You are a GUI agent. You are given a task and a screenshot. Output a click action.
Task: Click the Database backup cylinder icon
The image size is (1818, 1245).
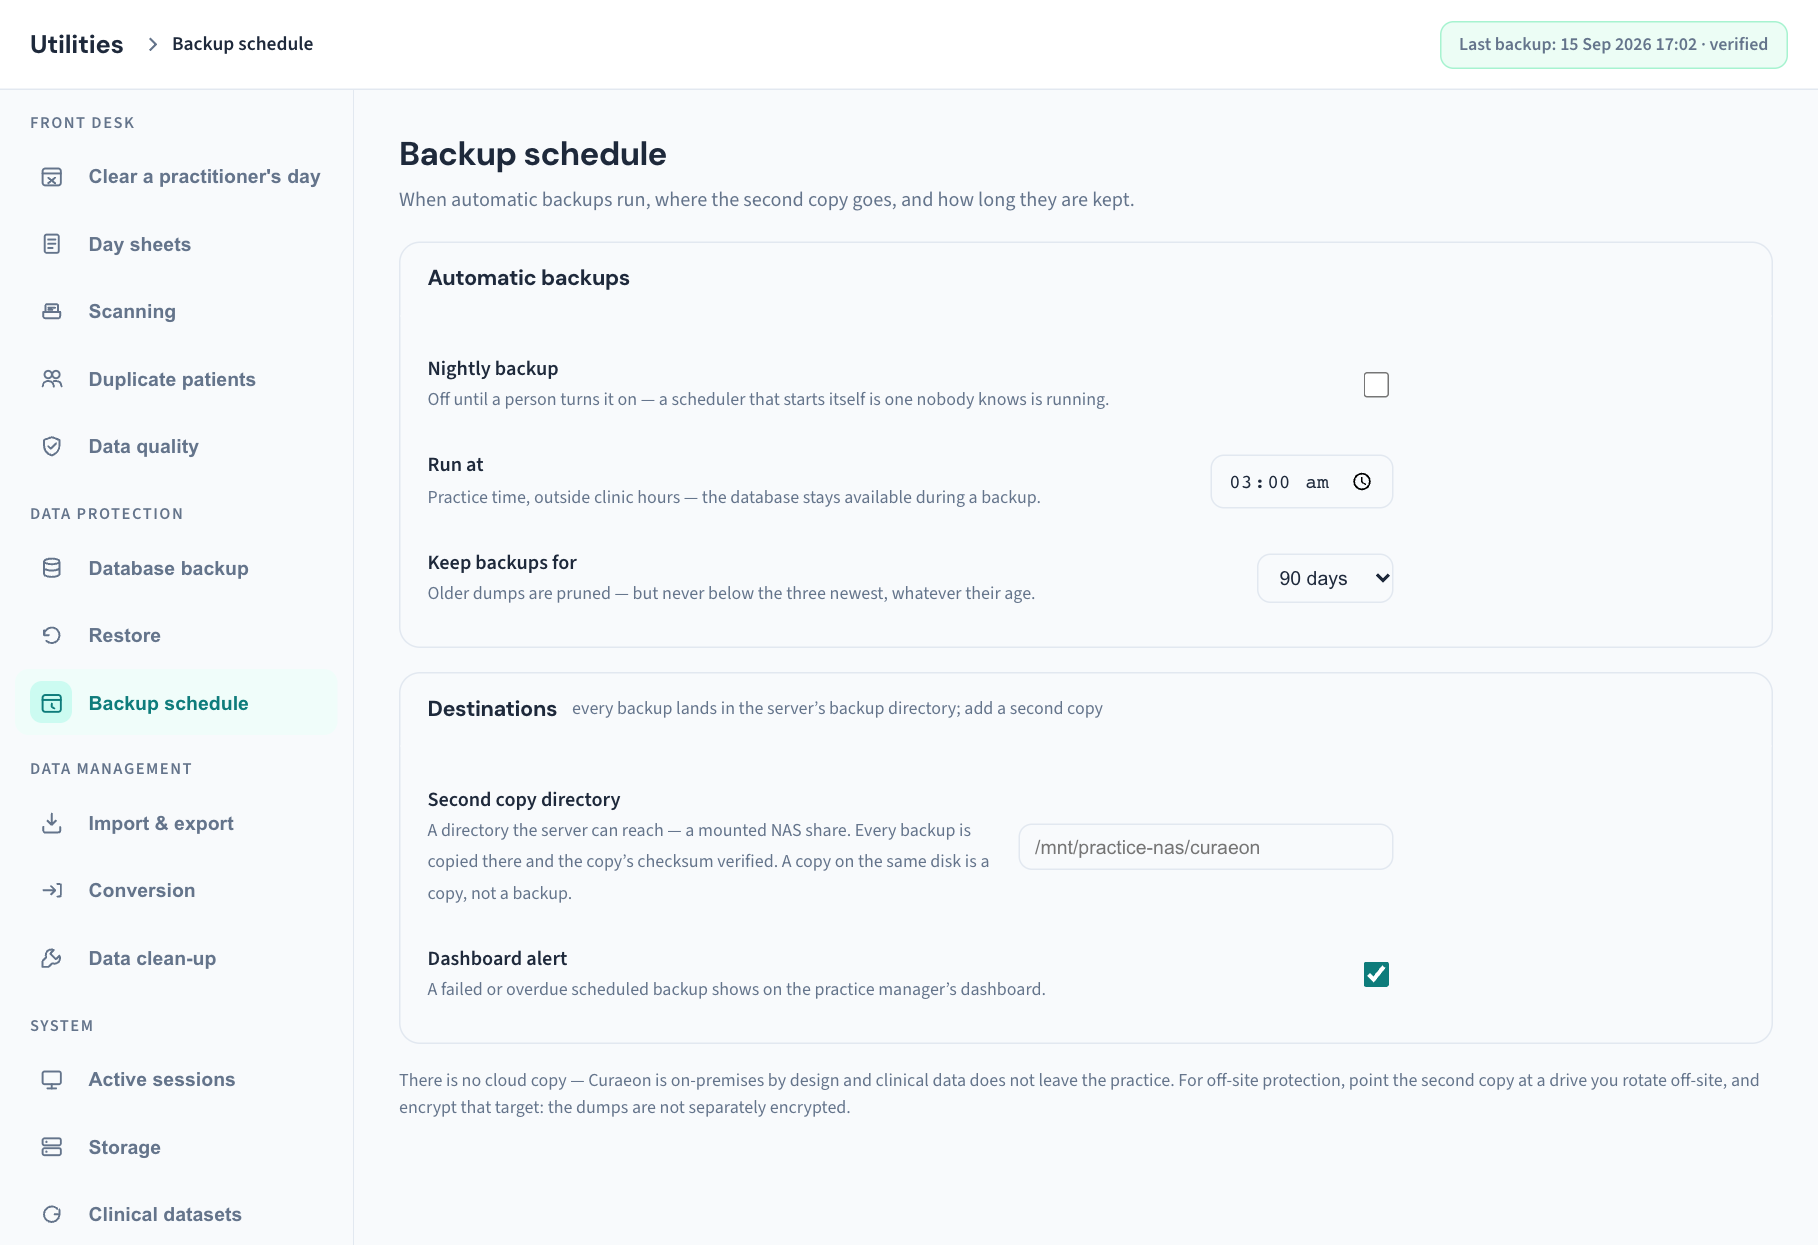click(52, 568)
